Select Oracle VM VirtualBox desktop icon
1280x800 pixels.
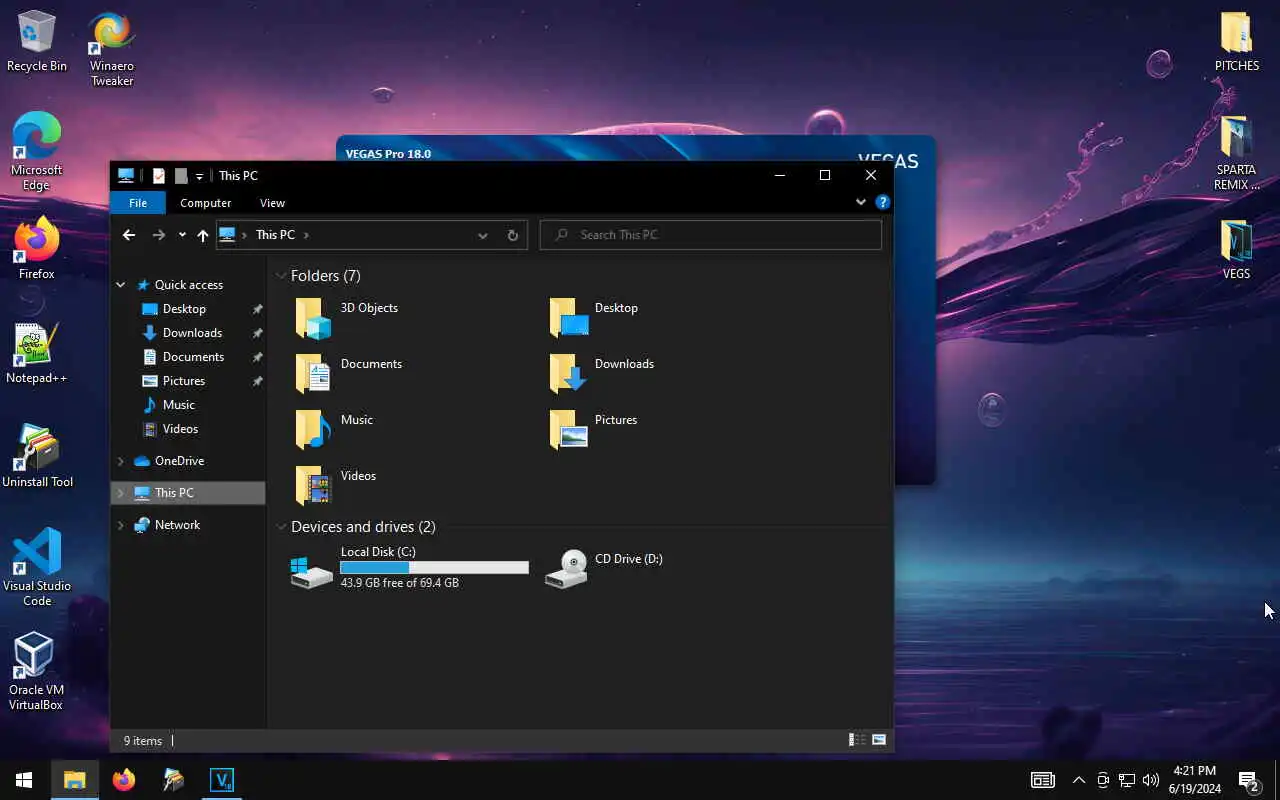click(x=36, y=671)
